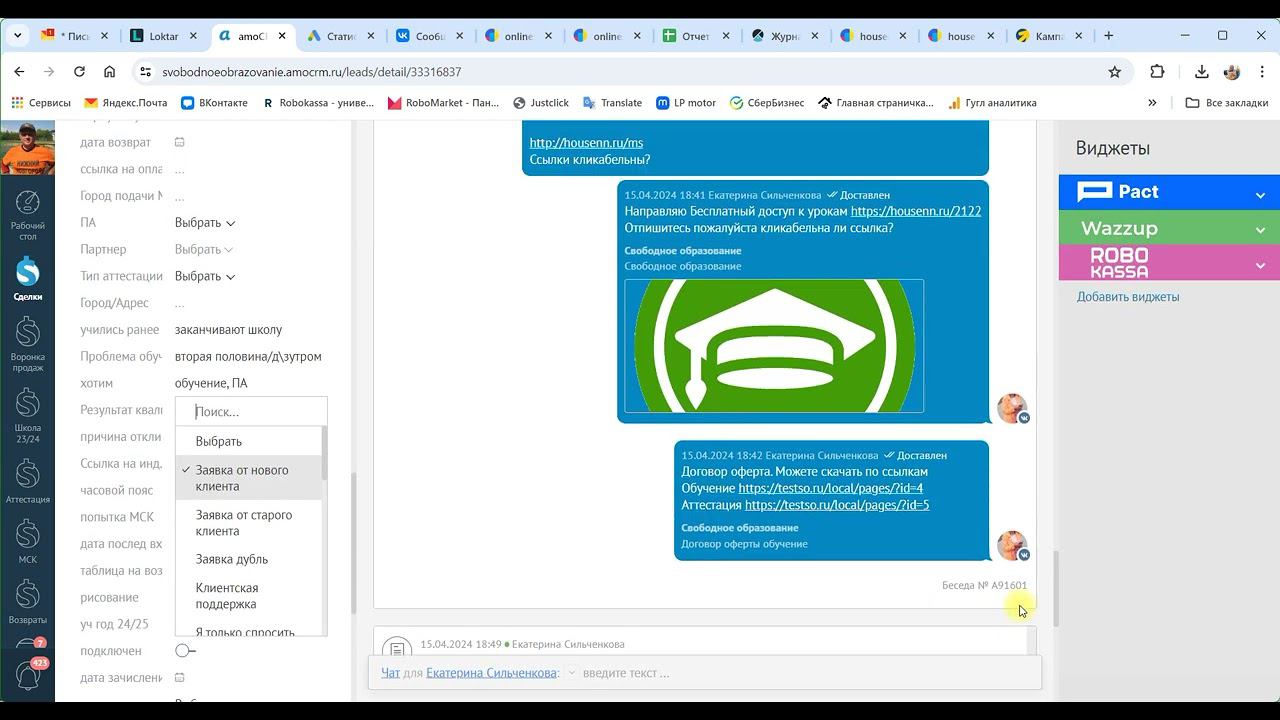Screen dimensions: 1280x720
Task: Open the Сделки section in sidebar
Action: tap(27, 279)
